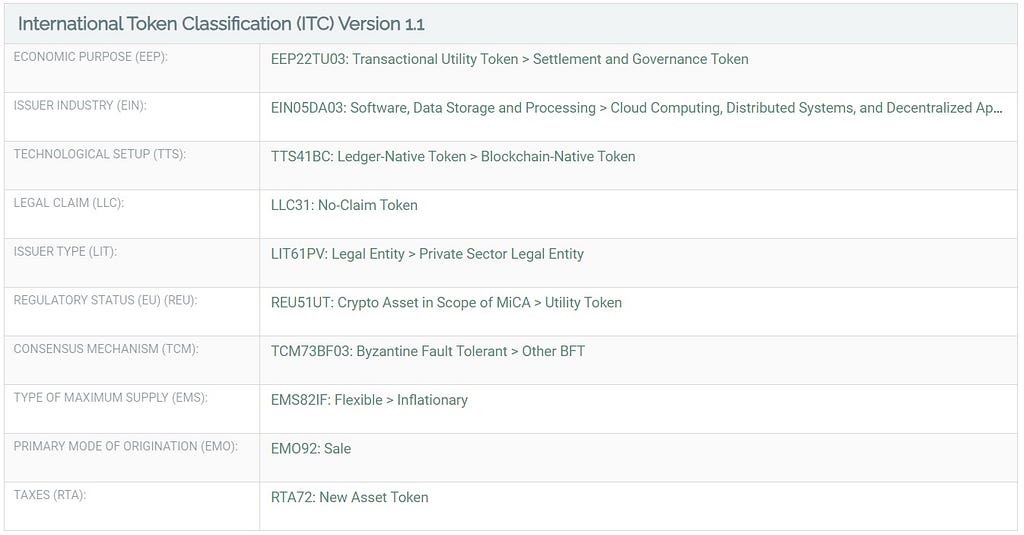1024x535 pixels.
Task: Click the Type of Maximum Supply (EMS) label
Action: [x=110, y=397]
